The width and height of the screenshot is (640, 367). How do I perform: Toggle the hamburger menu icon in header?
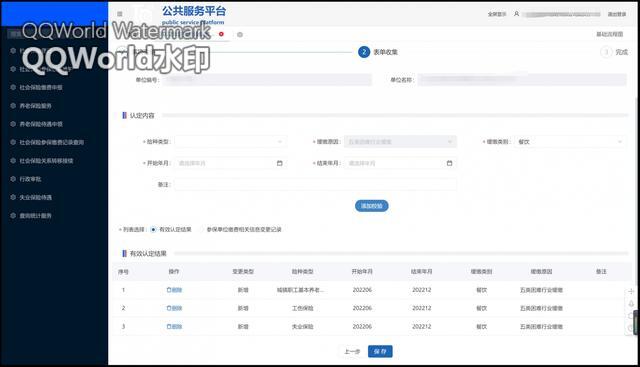tap(120, 14)
